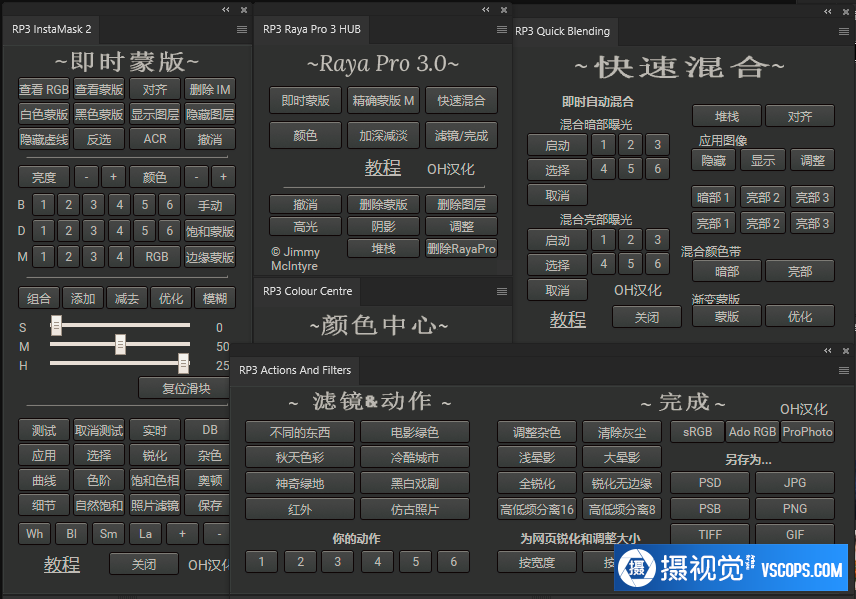Viewport: 856px width, 599px height.
Task: Click the 关闭 button in Quick Blending
Action: point(647,317)
